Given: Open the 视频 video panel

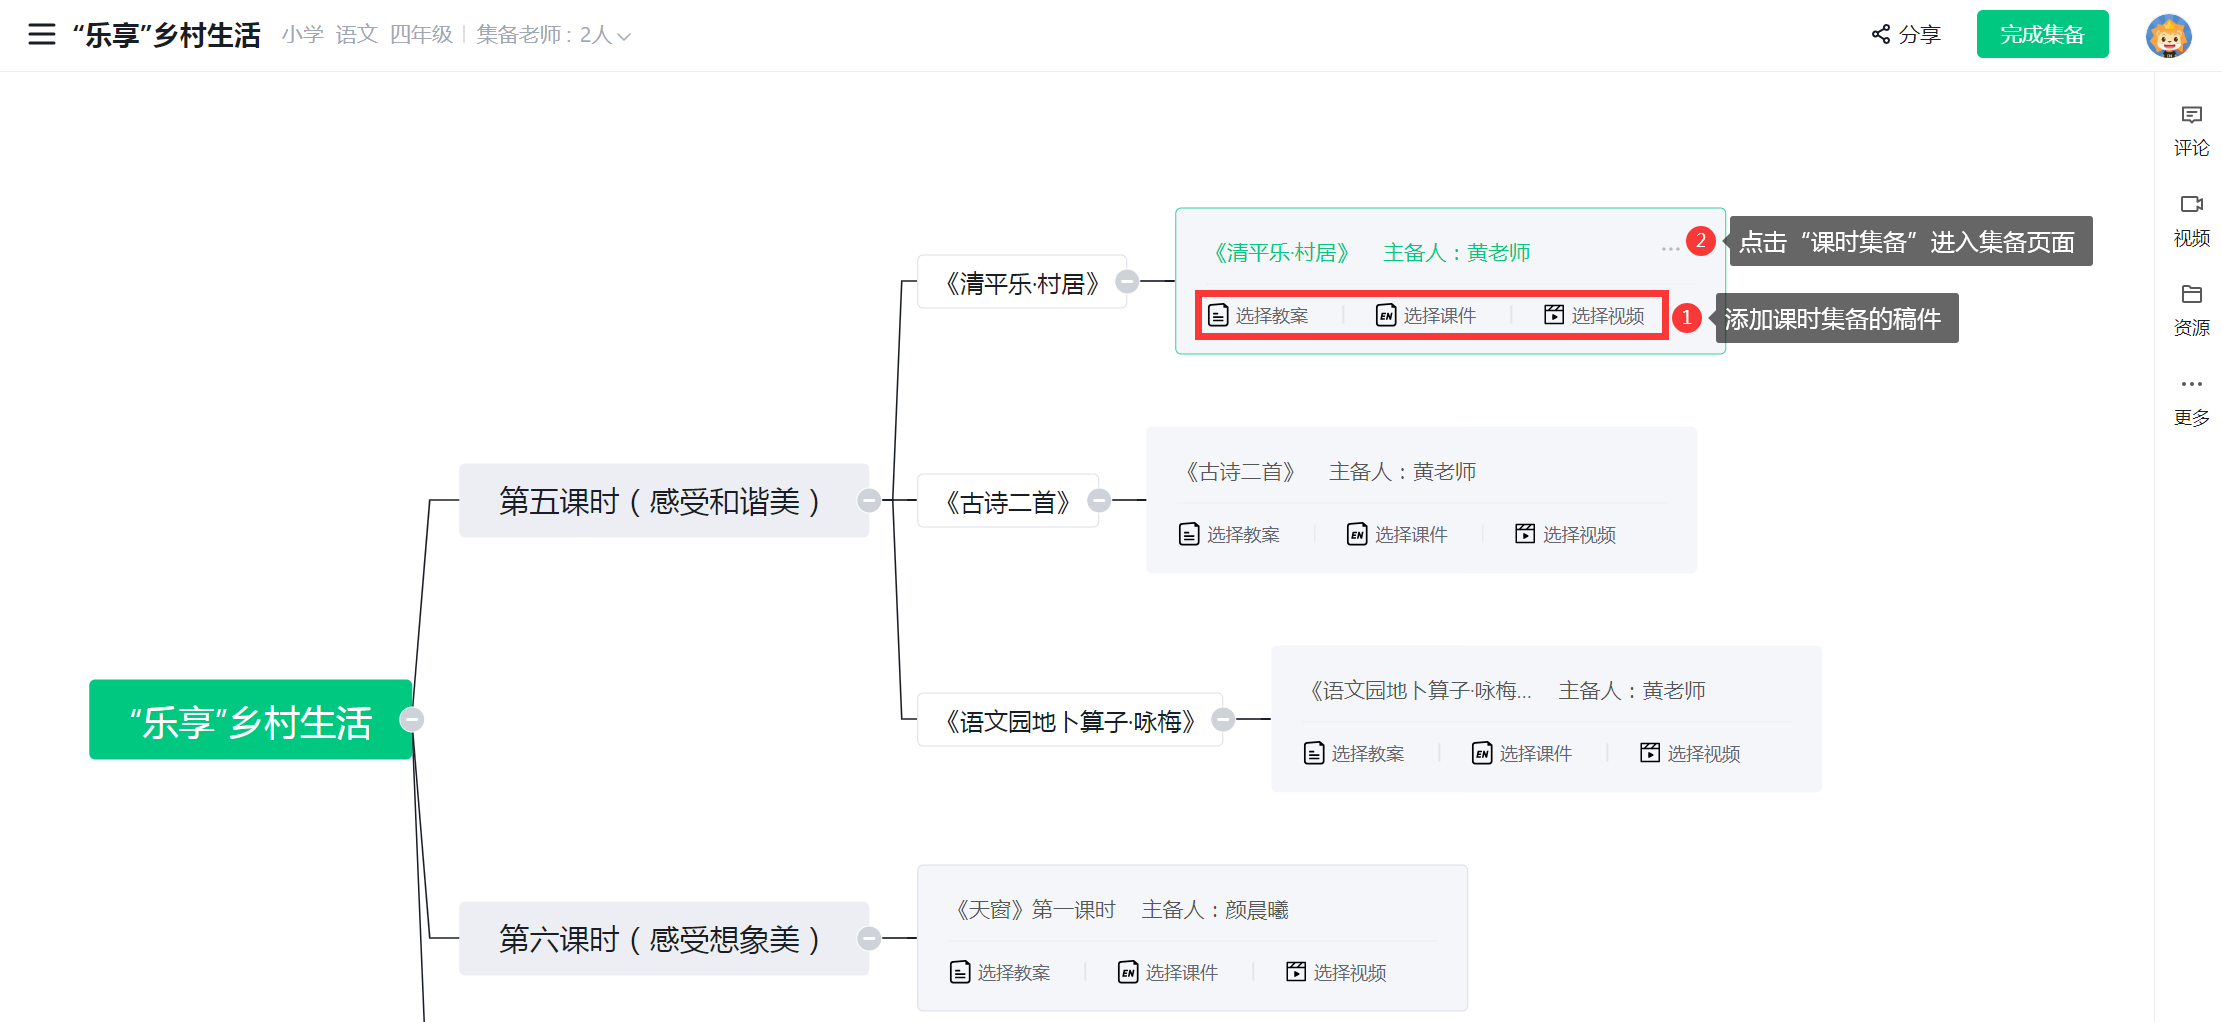Looking at the screenshot, I should coord(2191,220).
